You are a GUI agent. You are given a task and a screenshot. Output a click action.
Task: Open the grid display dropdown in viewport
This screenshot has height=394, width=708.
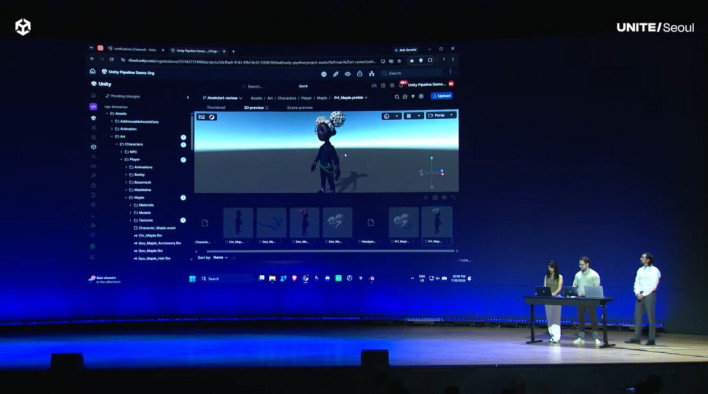(414, 116)
